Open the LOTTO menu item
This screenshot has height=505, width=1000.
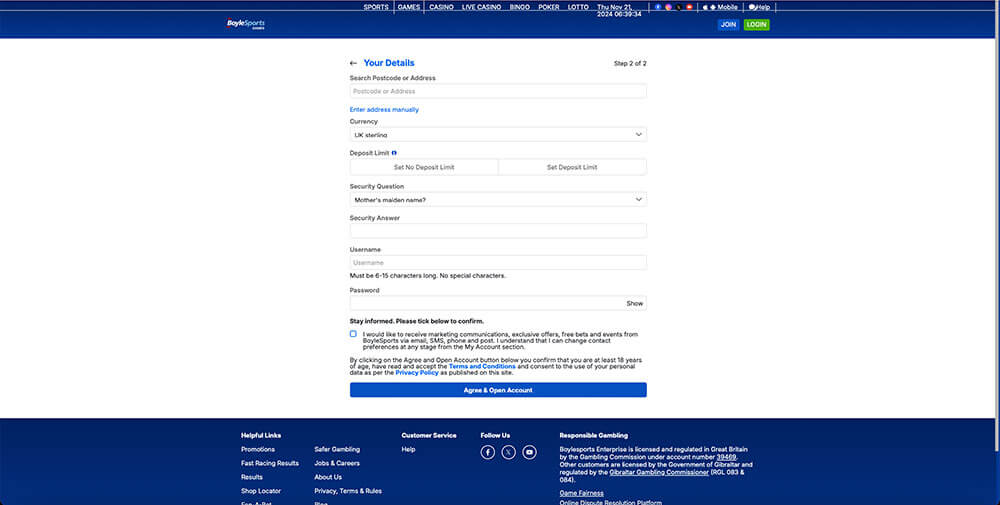coord(578,7)
